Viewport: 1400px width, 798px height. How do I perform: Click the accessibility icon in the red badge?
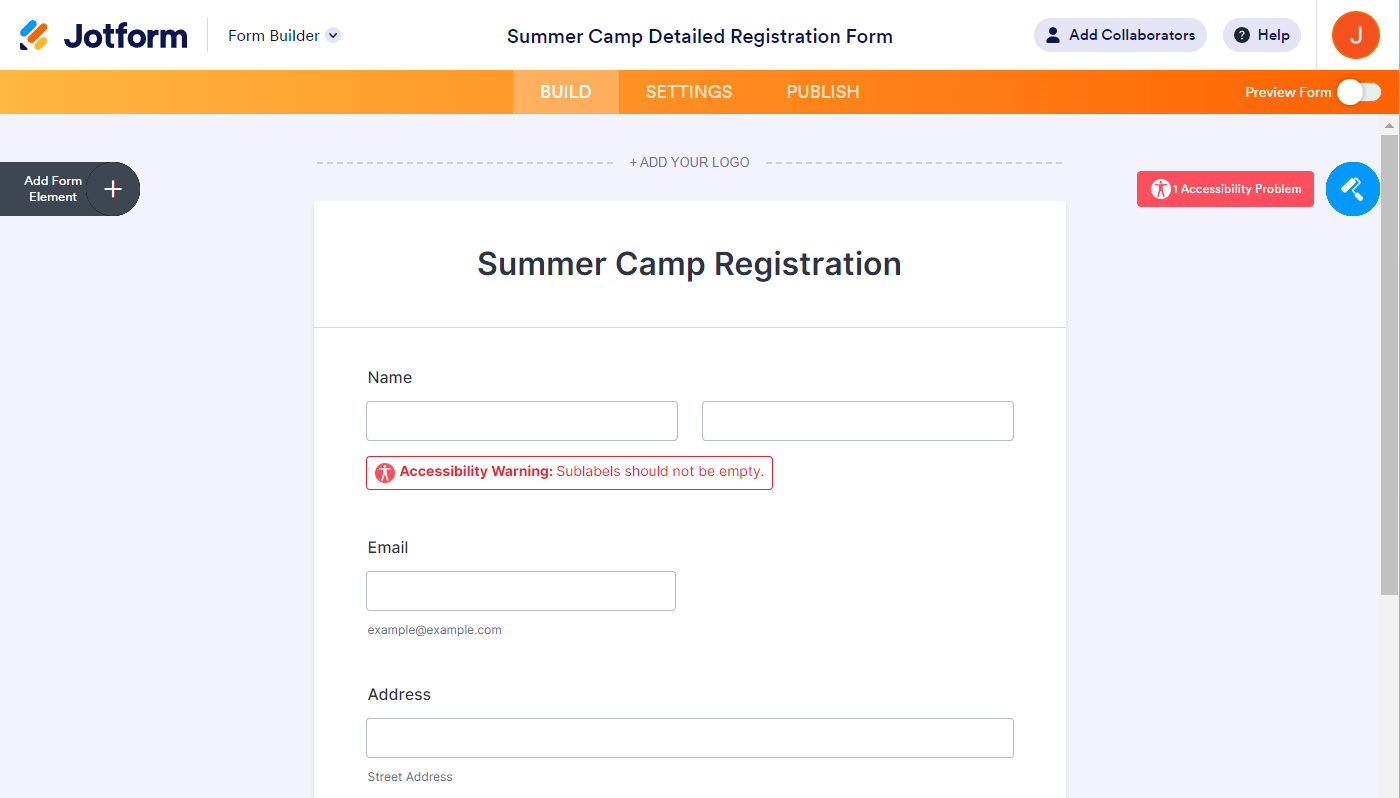1160,189
